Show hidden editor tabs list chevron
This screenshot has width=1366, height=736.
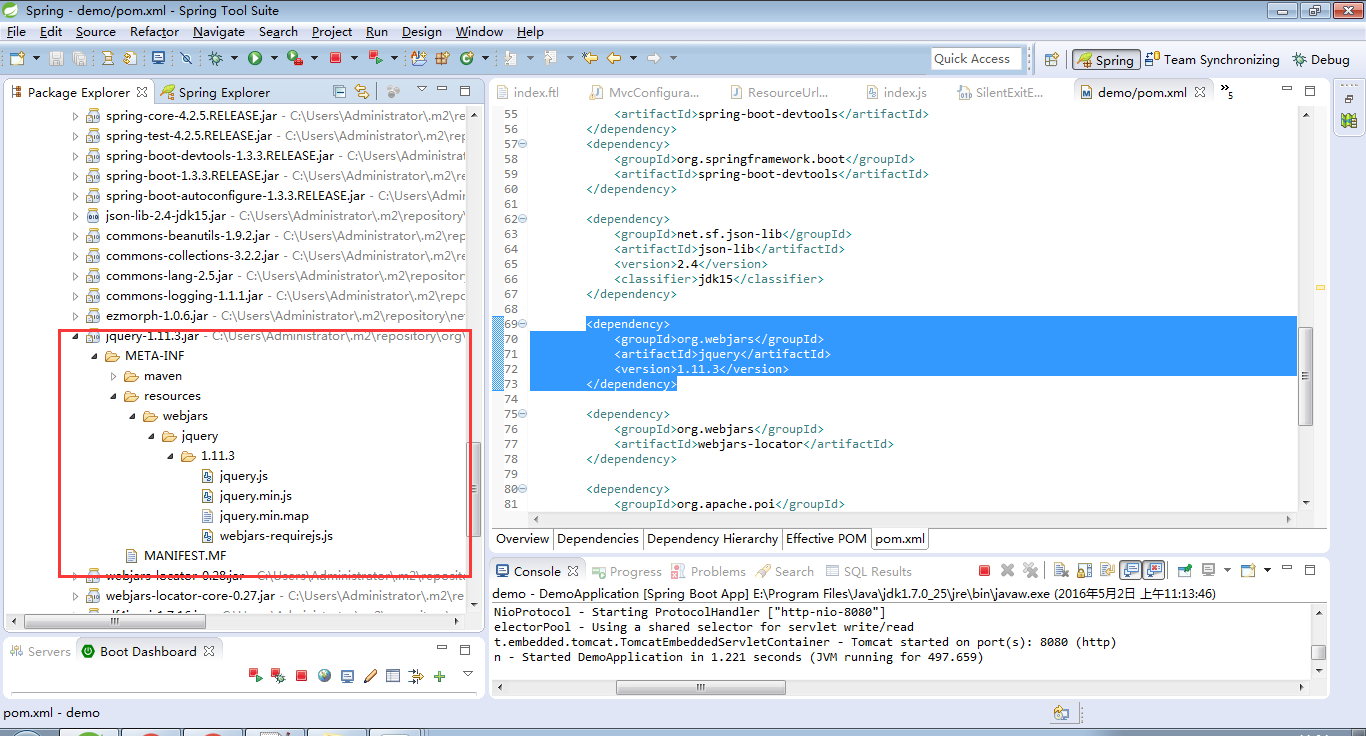pyautogui.click(x=1227, y=92)
